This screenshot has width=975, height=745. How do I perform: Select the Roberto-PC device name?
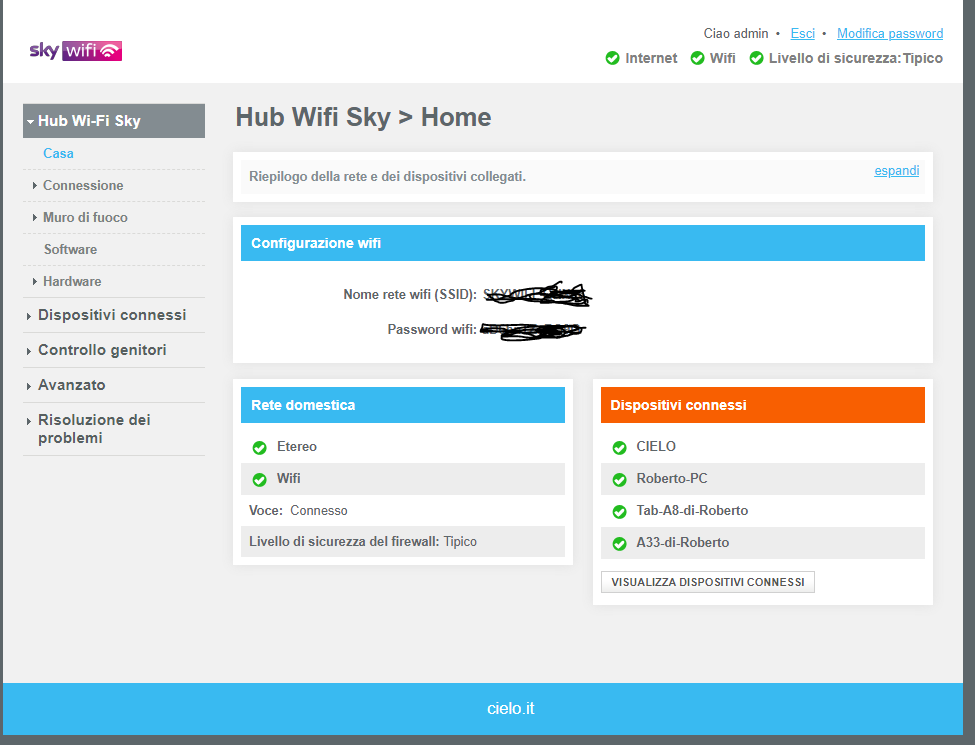pyautogui.click(x=672, y=479)
